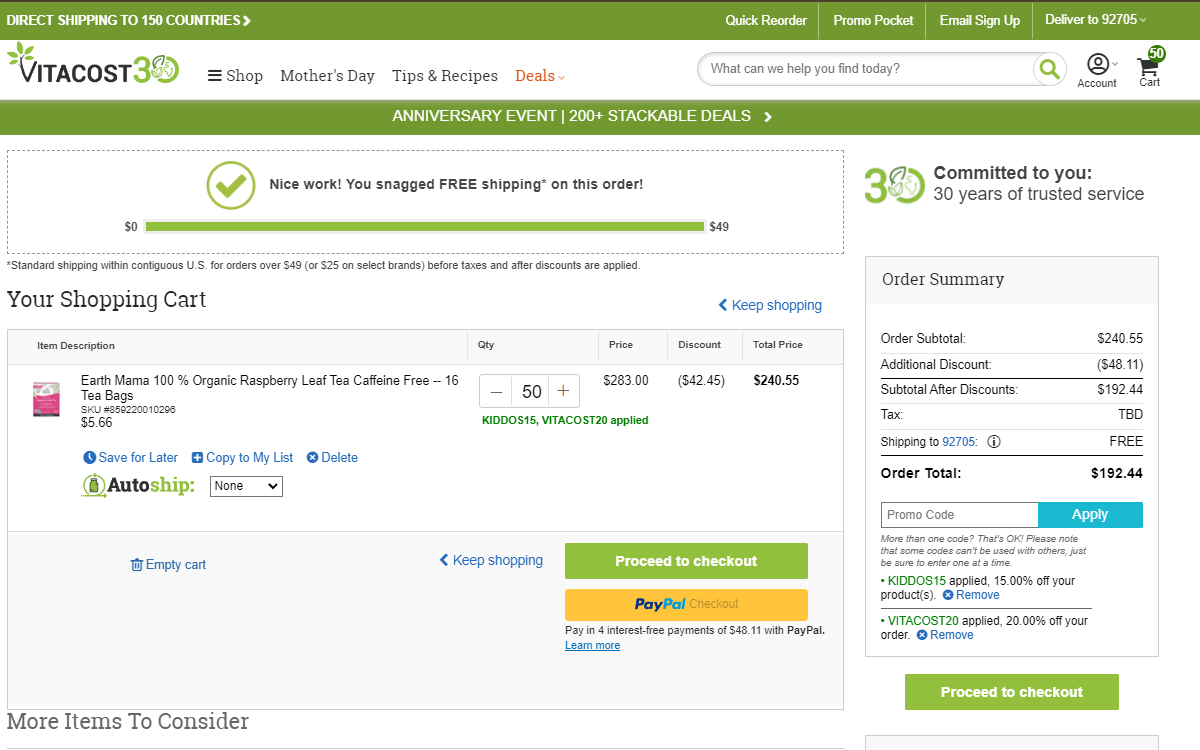Viewport: 1200px width, 750px height.
Task: Click the PayPal Checkout button
Action: click(x=686, y=604)
